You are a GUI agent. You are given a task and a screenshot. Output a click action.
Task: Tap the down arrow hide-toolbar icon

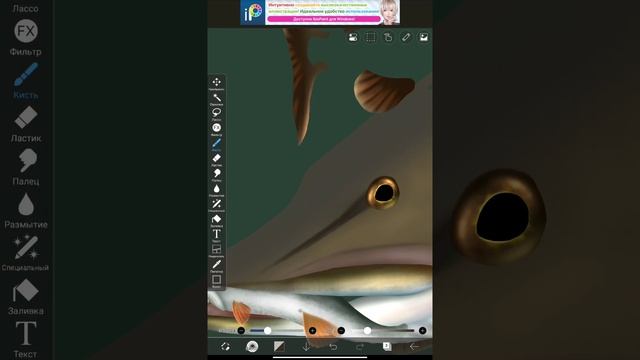tap(306, 347)
